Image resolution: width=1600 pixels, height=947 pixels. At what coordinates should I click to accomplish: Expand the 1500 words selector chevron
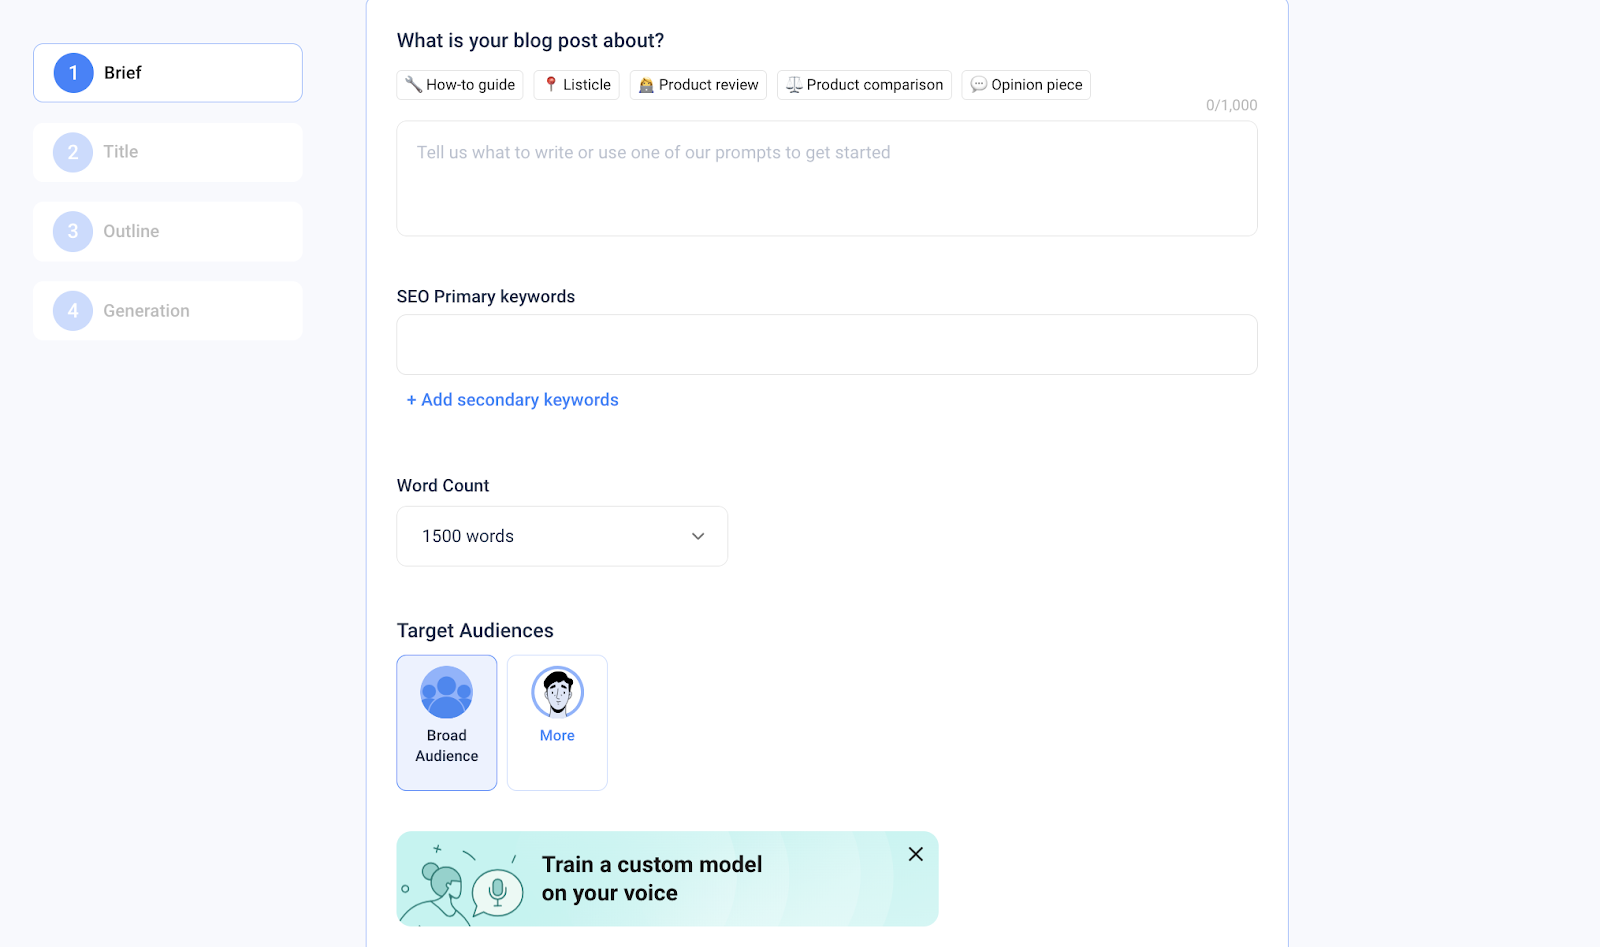click(x=697, y=536)
